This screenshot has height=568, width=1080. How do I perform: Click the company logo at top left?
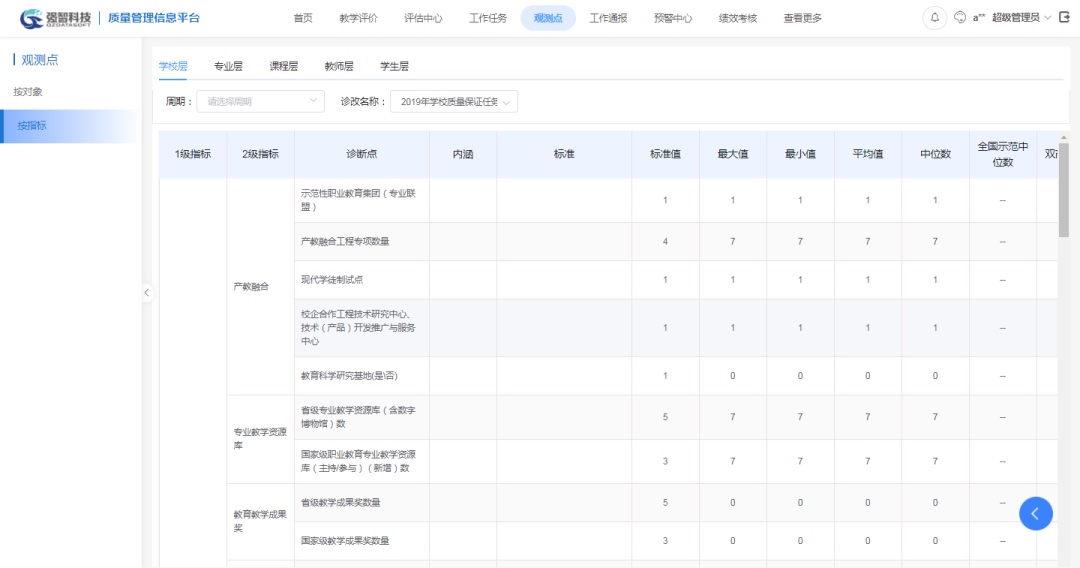tap(56, 18)
